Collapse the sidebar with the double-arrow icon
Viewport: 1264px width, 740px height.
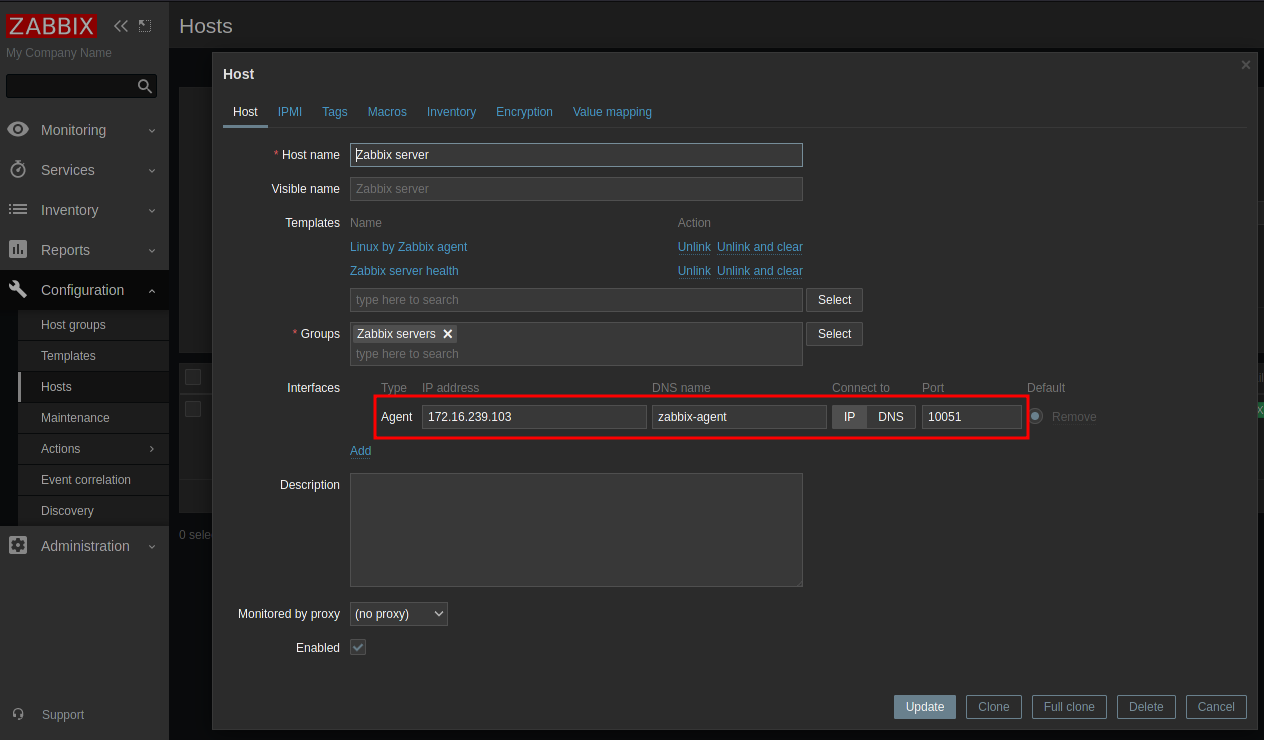click(121, 26)
